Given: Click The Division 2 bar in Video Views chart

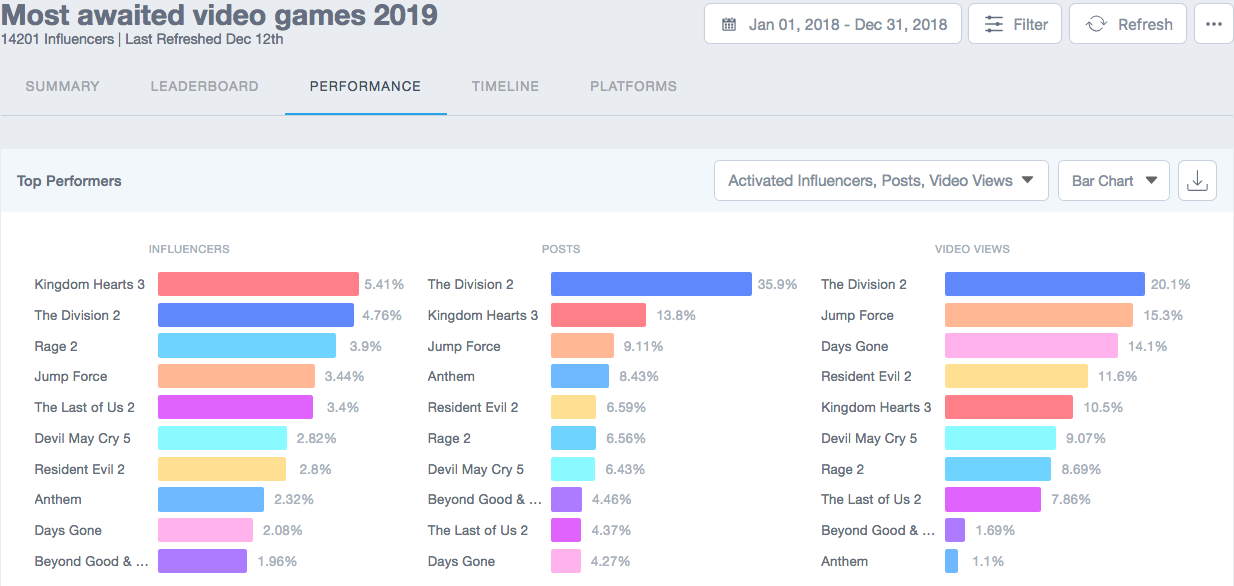Looking at the screenshot, I should pyautogui.click(x=1044, y=284).
